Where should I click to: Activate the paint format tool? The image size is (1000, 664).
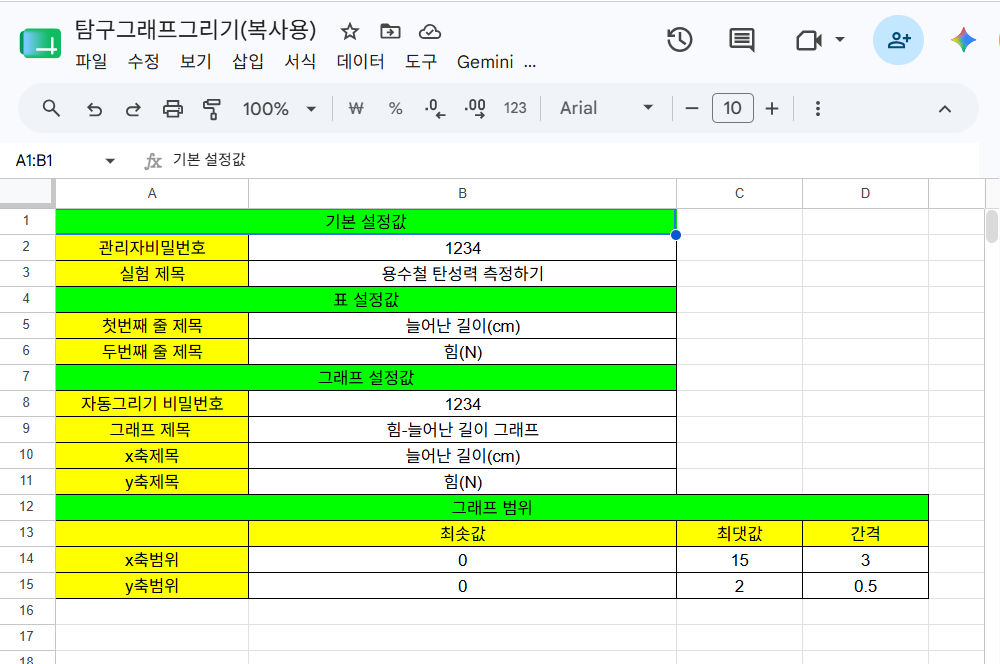211,109
